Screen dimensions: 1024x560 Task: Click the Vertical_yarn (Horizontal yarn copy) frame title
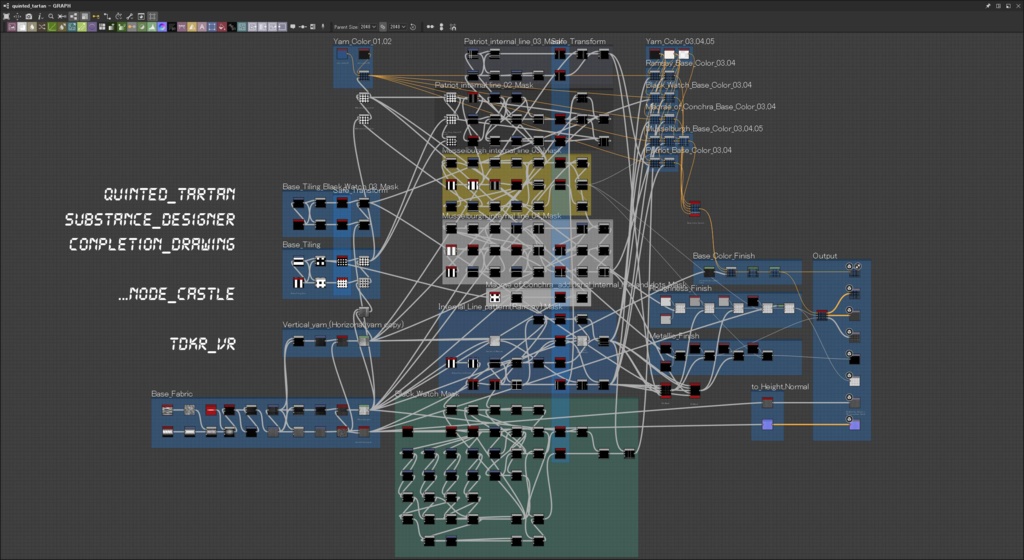click(343, 324)
